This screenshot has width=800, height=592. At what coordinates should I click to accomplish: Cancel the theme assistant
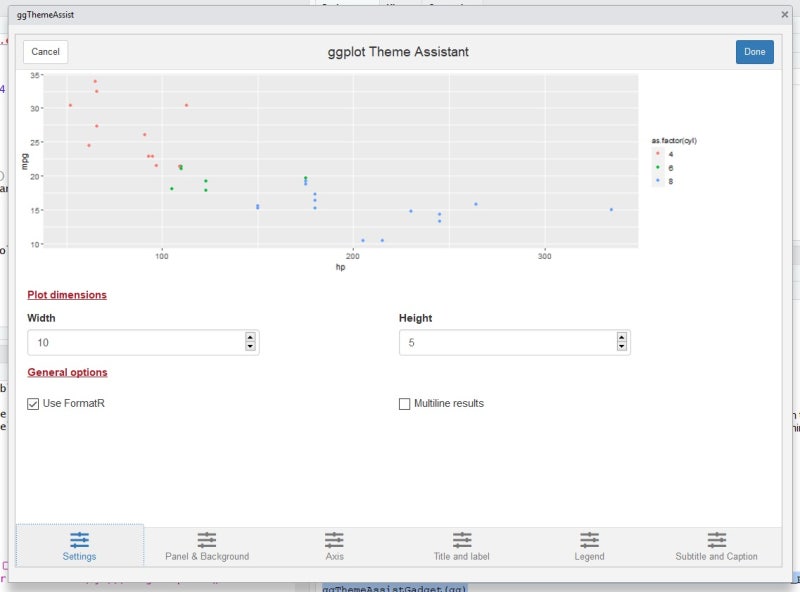(45, 52)
